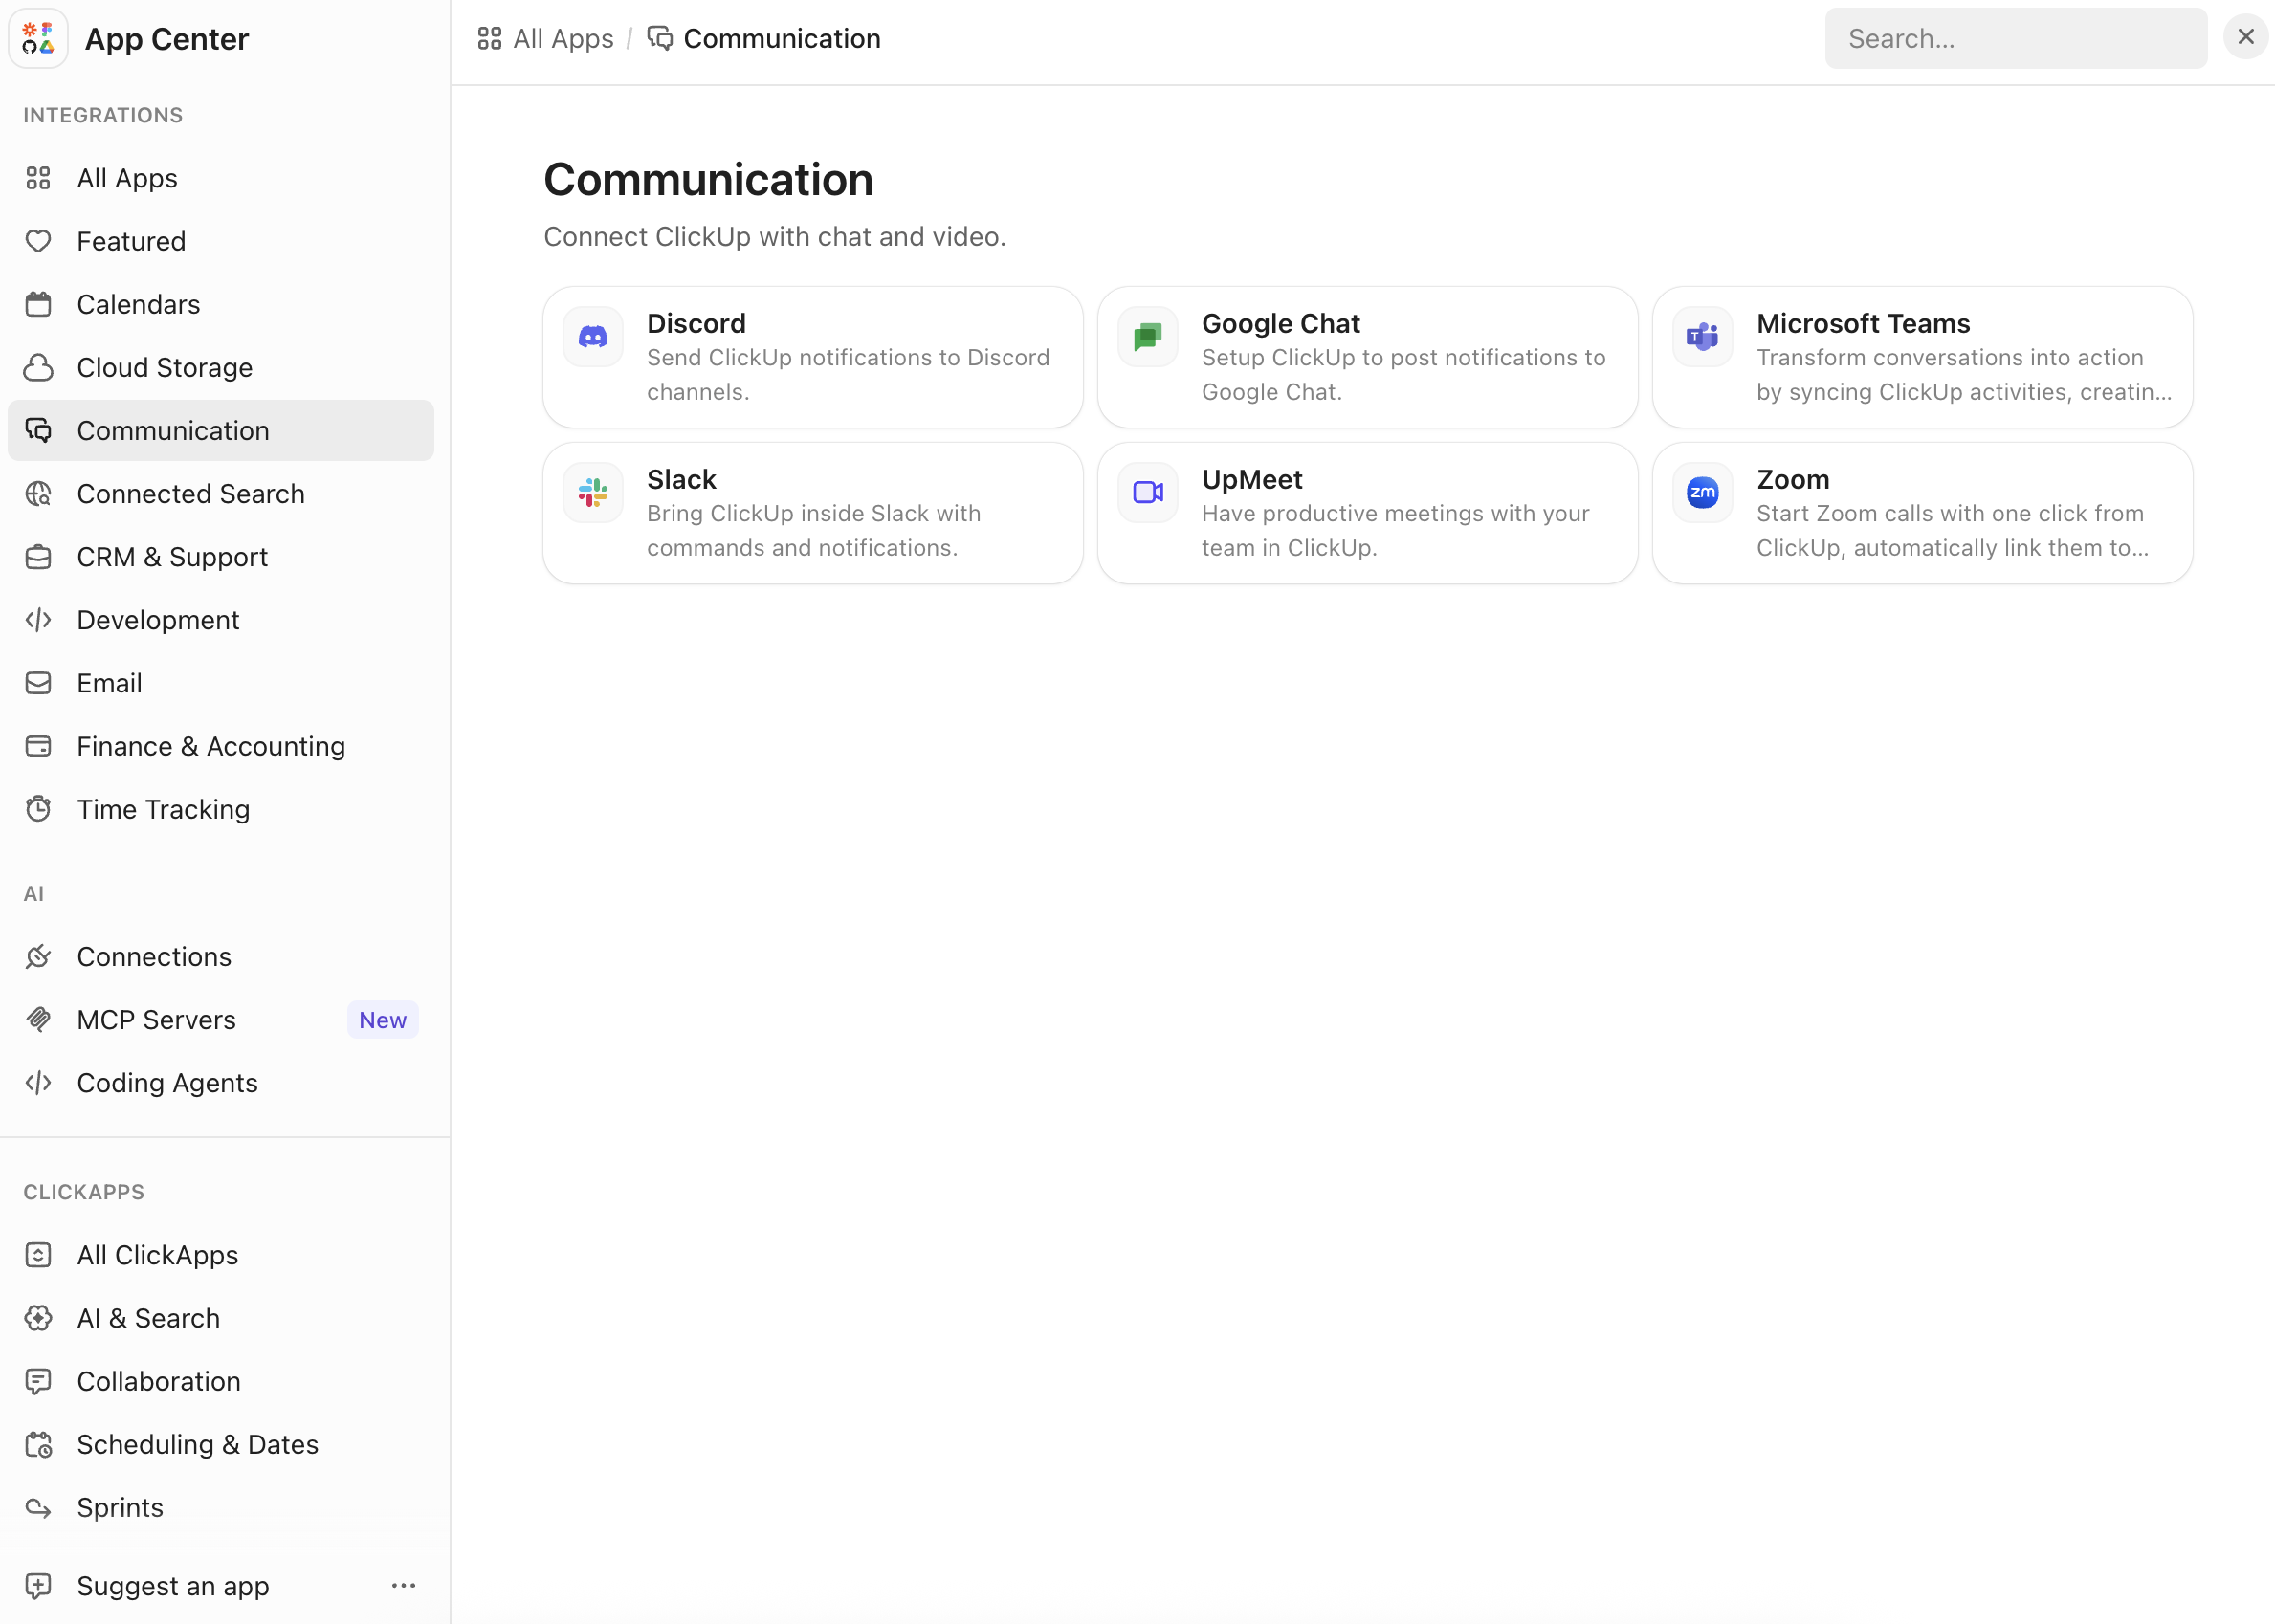Click the Slack logo icon
This screenshot has height=1624, width=2275.
pos(593,492)
